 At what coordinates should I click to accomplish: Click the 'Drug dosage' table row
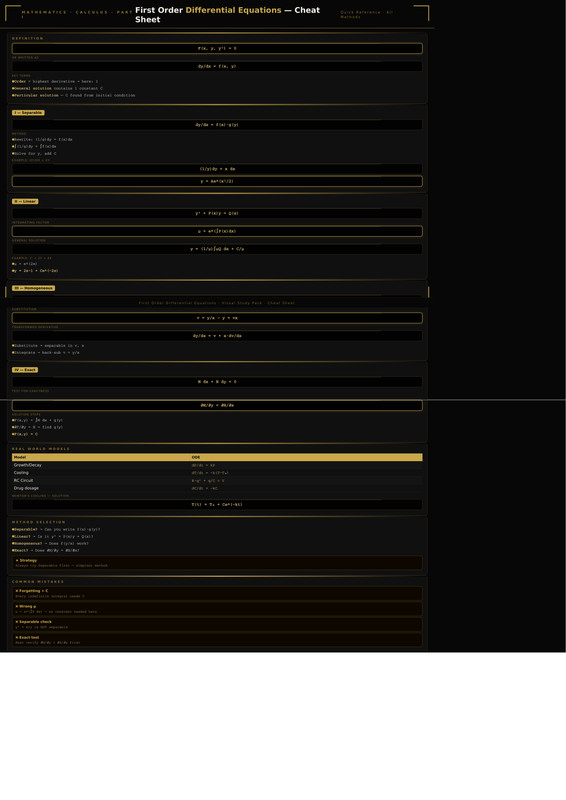point(217,488)
